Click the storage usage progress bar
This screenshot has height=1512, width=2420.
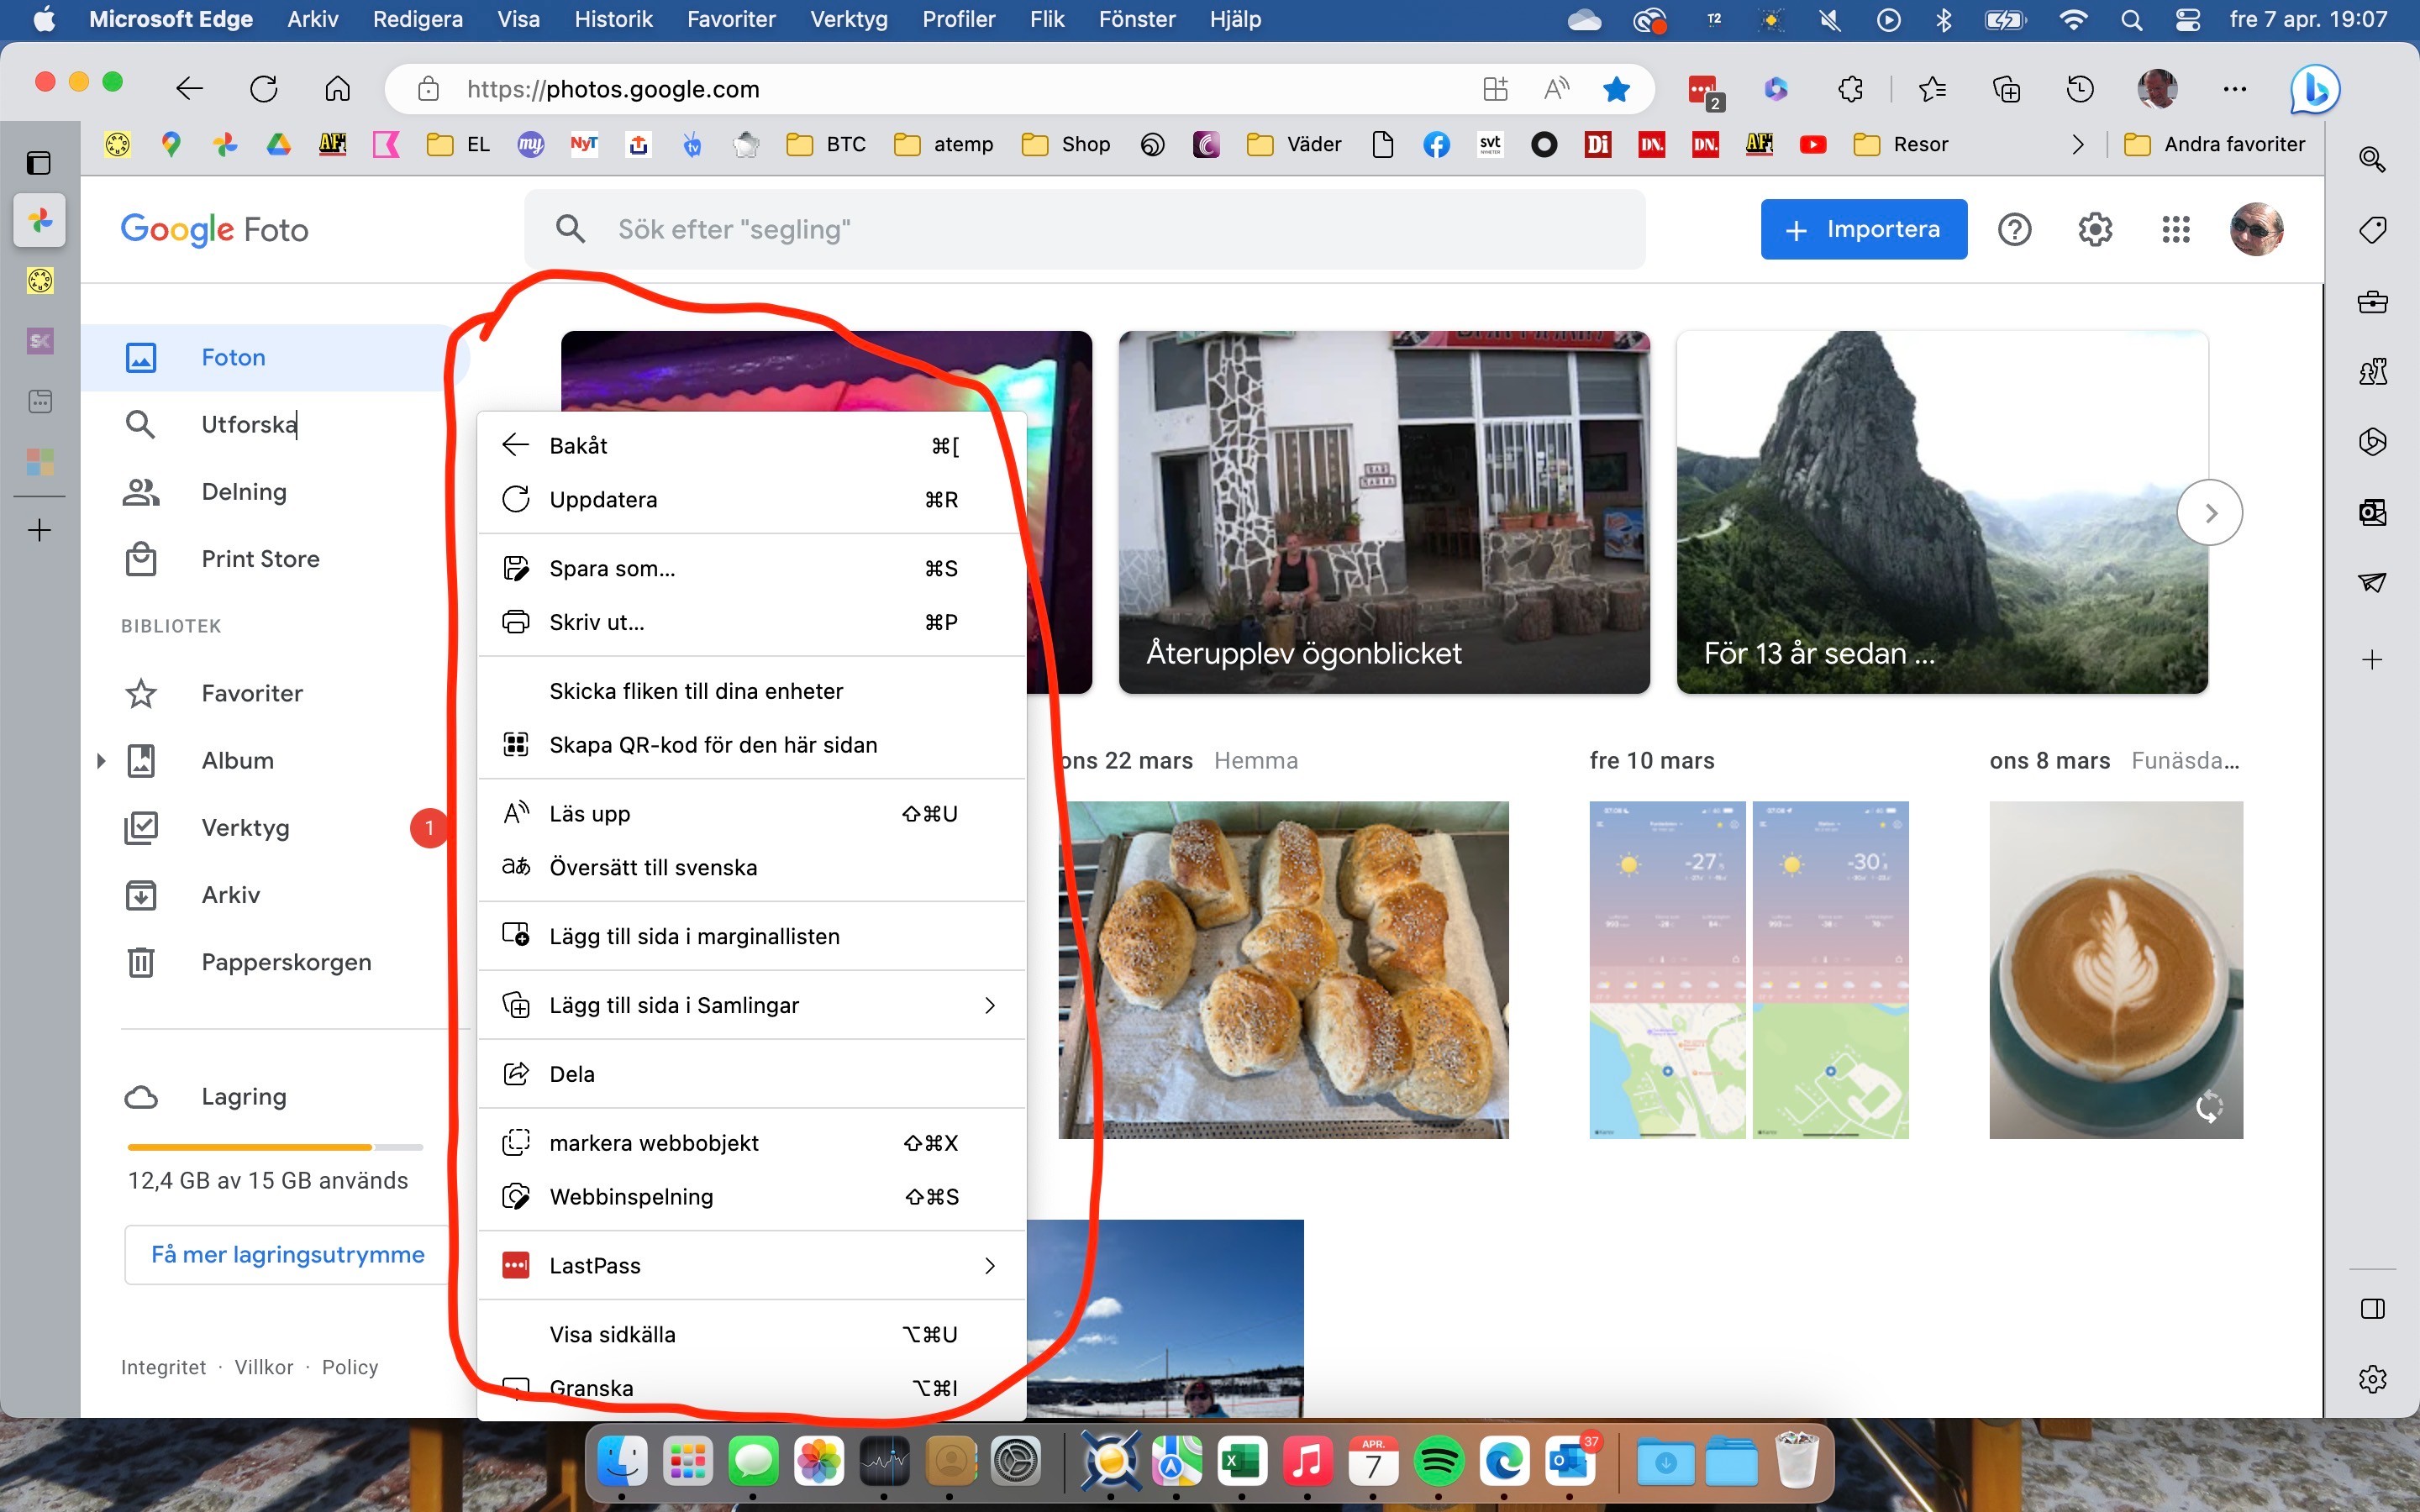click(x=274, y=1147)
